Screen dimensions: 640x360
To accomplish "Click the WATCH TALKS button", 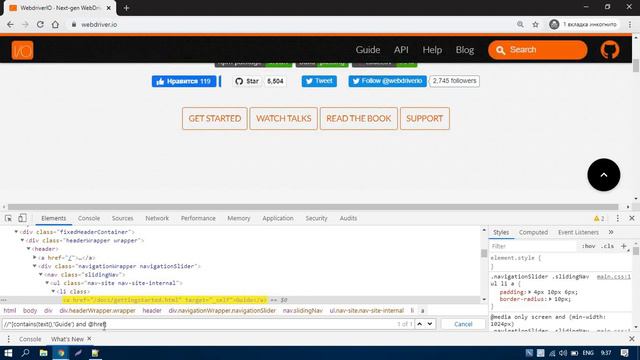I will tap(284, 118).
